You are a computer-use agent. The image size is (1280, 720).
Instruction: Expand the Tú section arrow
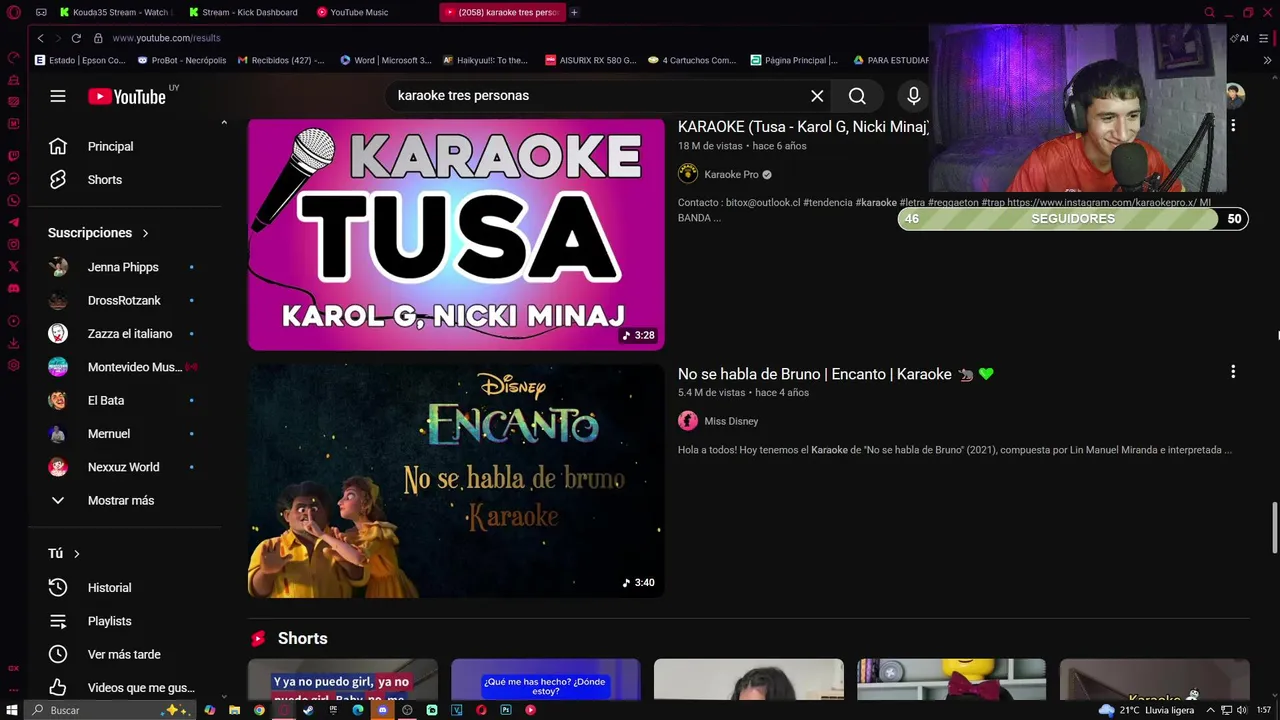pyautogui.click(x=76, y=554)
